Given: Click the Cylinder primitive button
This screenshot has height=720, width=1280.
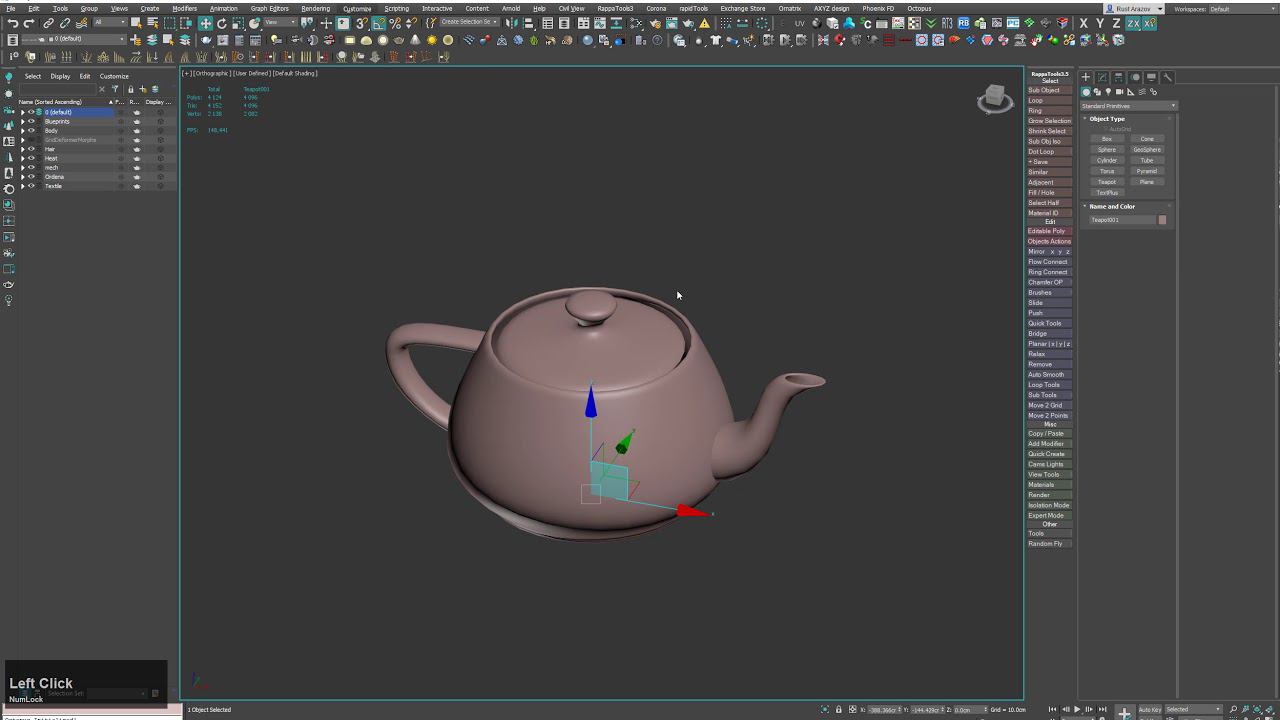Looking at the screenshot, I should pyautogui.click(x=1107, y=161).
